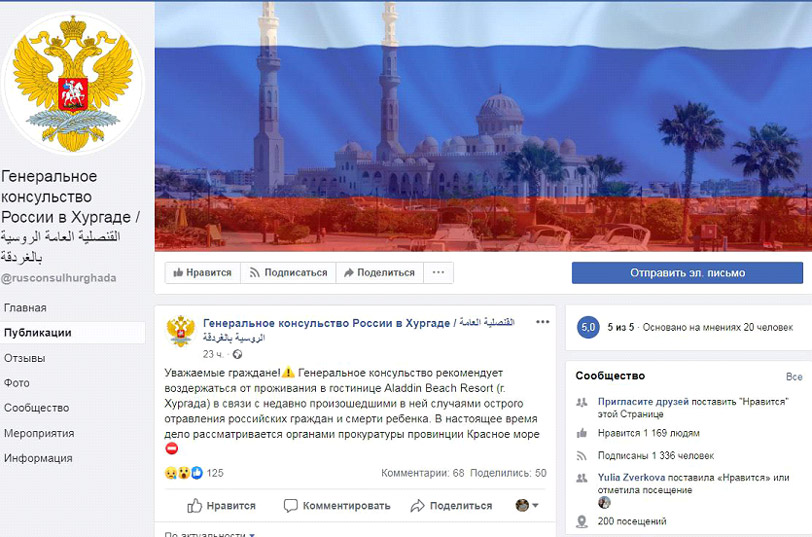Click the reaction emojis beside 125
Screen dimensions: 812x537
(183, 473)
